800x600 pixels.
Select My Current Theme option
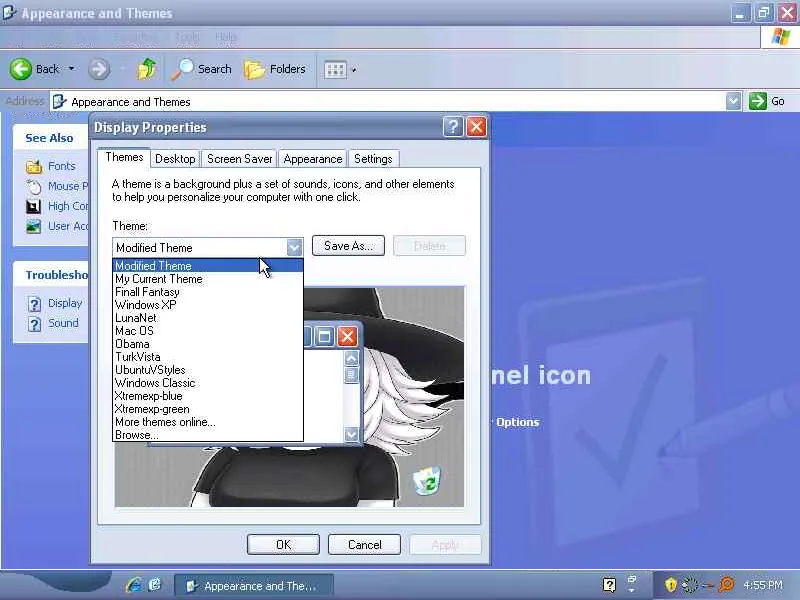click(x=208, y=279)
